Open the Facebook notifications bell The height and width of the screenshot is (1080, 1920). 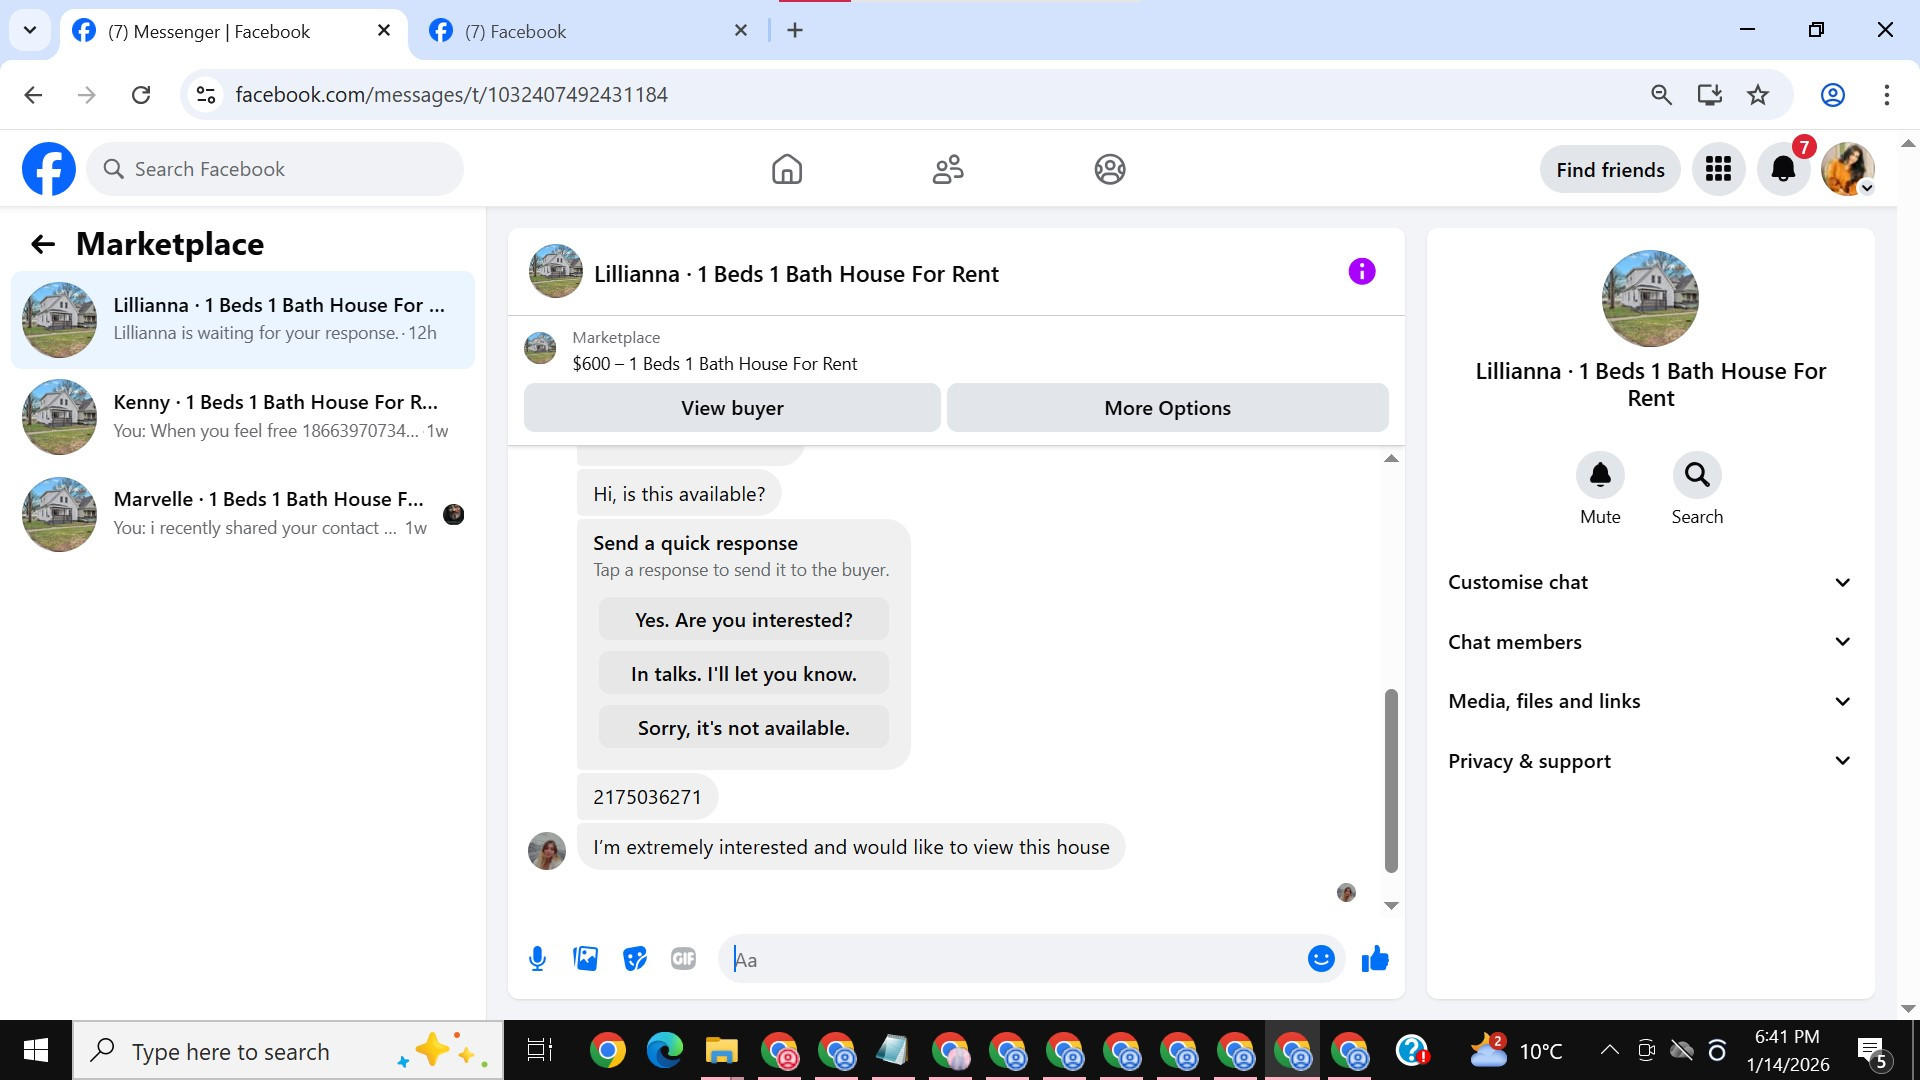click(1783, 169)
